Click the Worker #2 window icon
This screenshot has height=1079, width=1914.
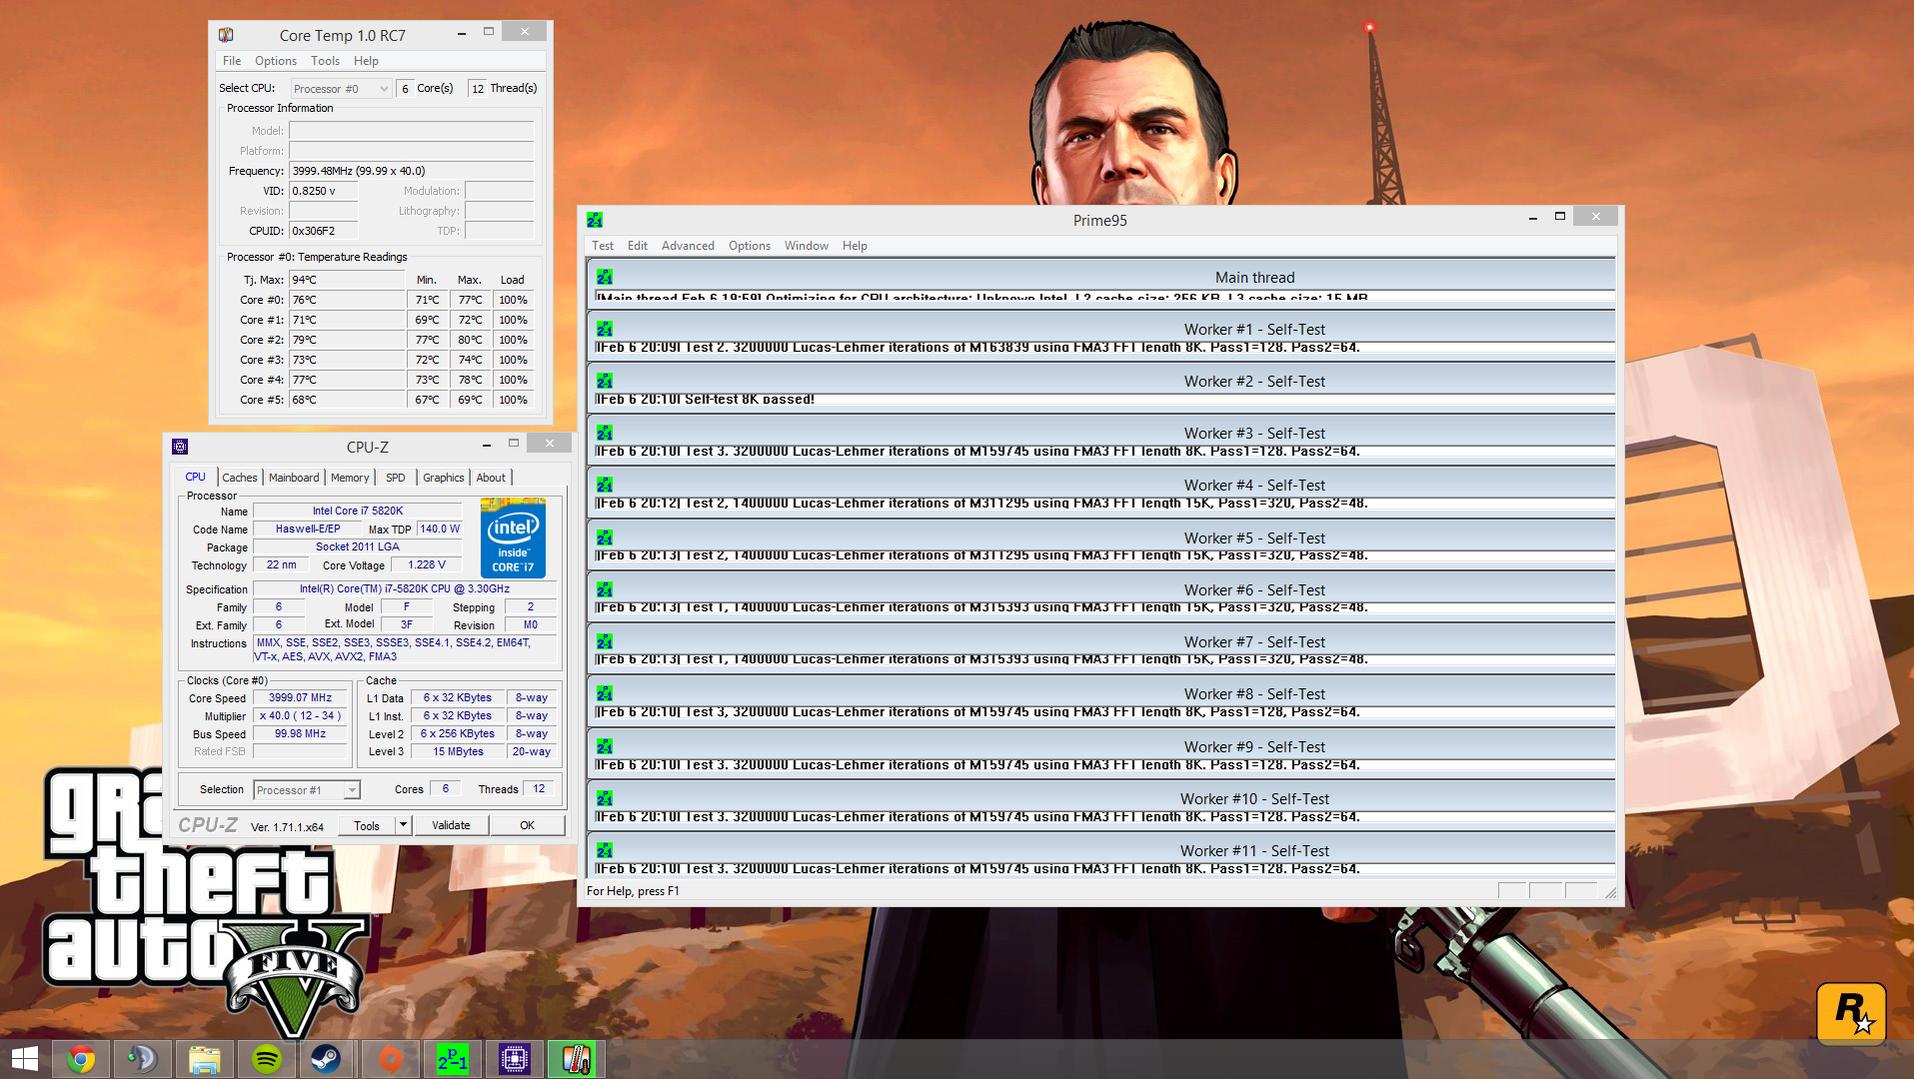(x=604, y=381)
